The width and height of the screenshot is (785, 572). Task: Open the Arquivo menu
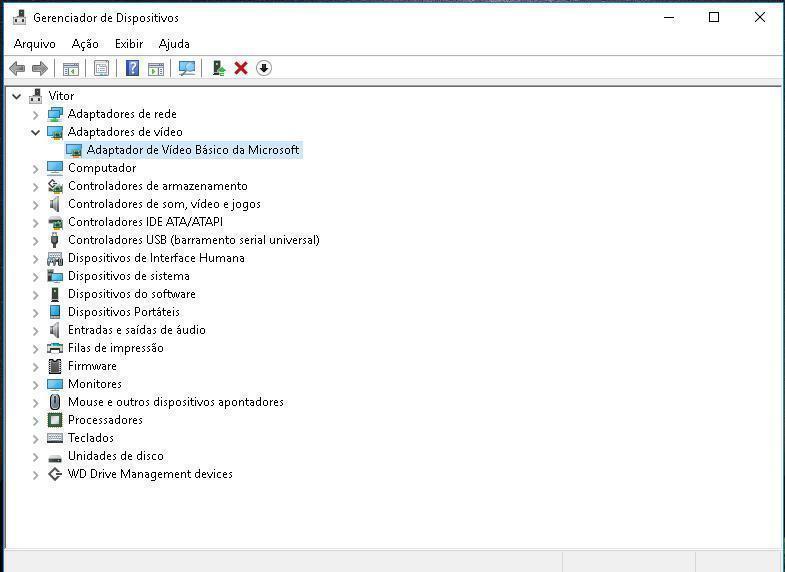pos(35,44)
